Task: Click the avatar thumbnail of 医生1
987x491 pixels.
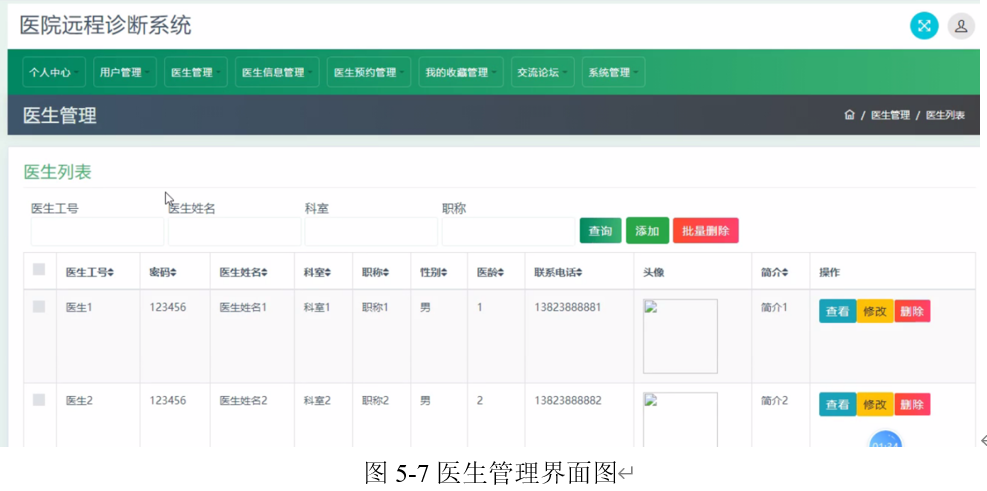Action: 680,336
